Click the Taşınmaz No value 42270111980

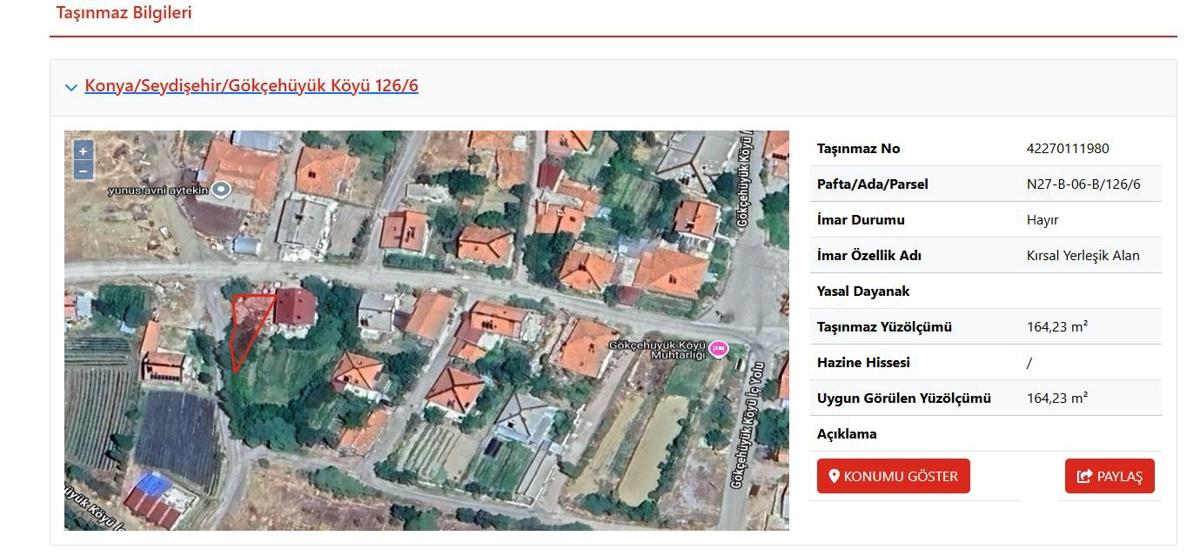pos(1067,149)
